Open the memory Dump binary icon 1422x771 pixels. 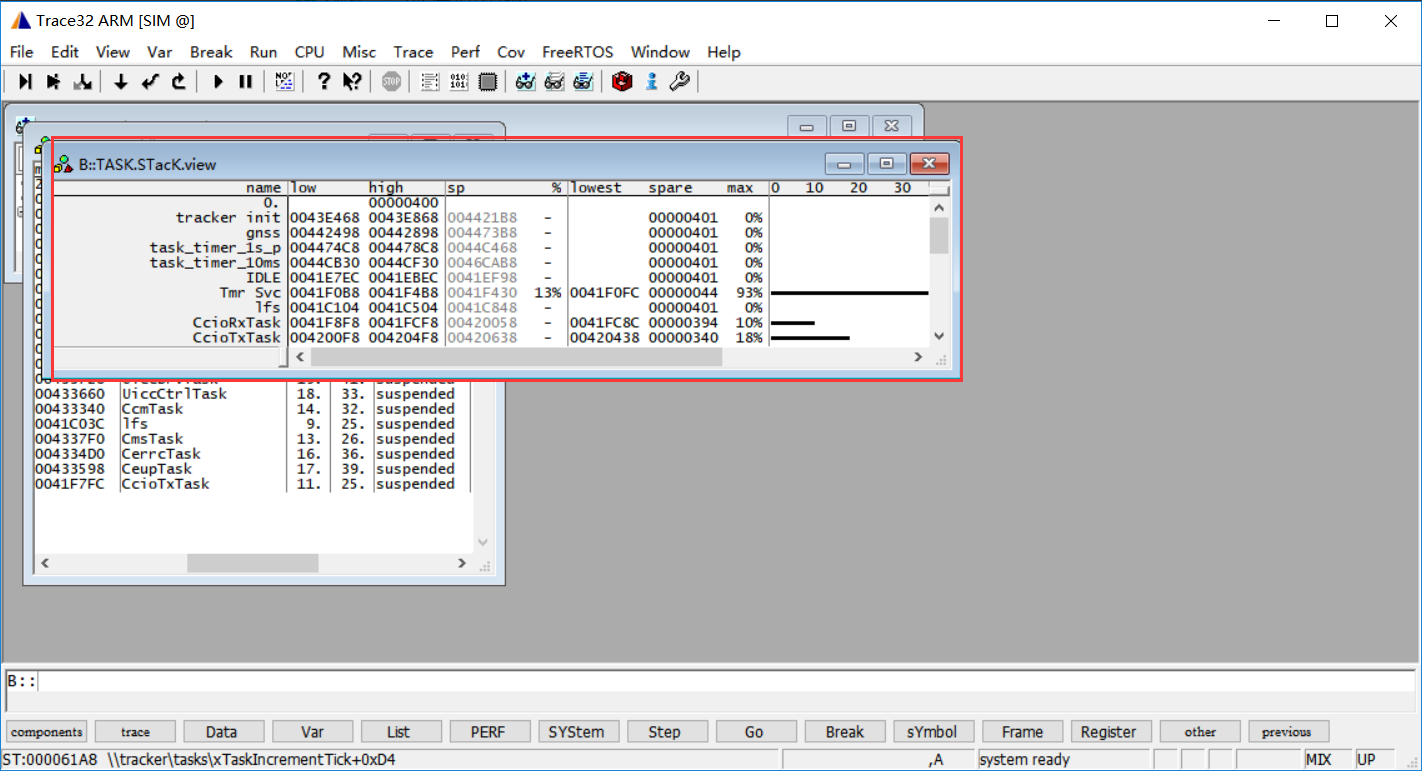click(458, 82)
